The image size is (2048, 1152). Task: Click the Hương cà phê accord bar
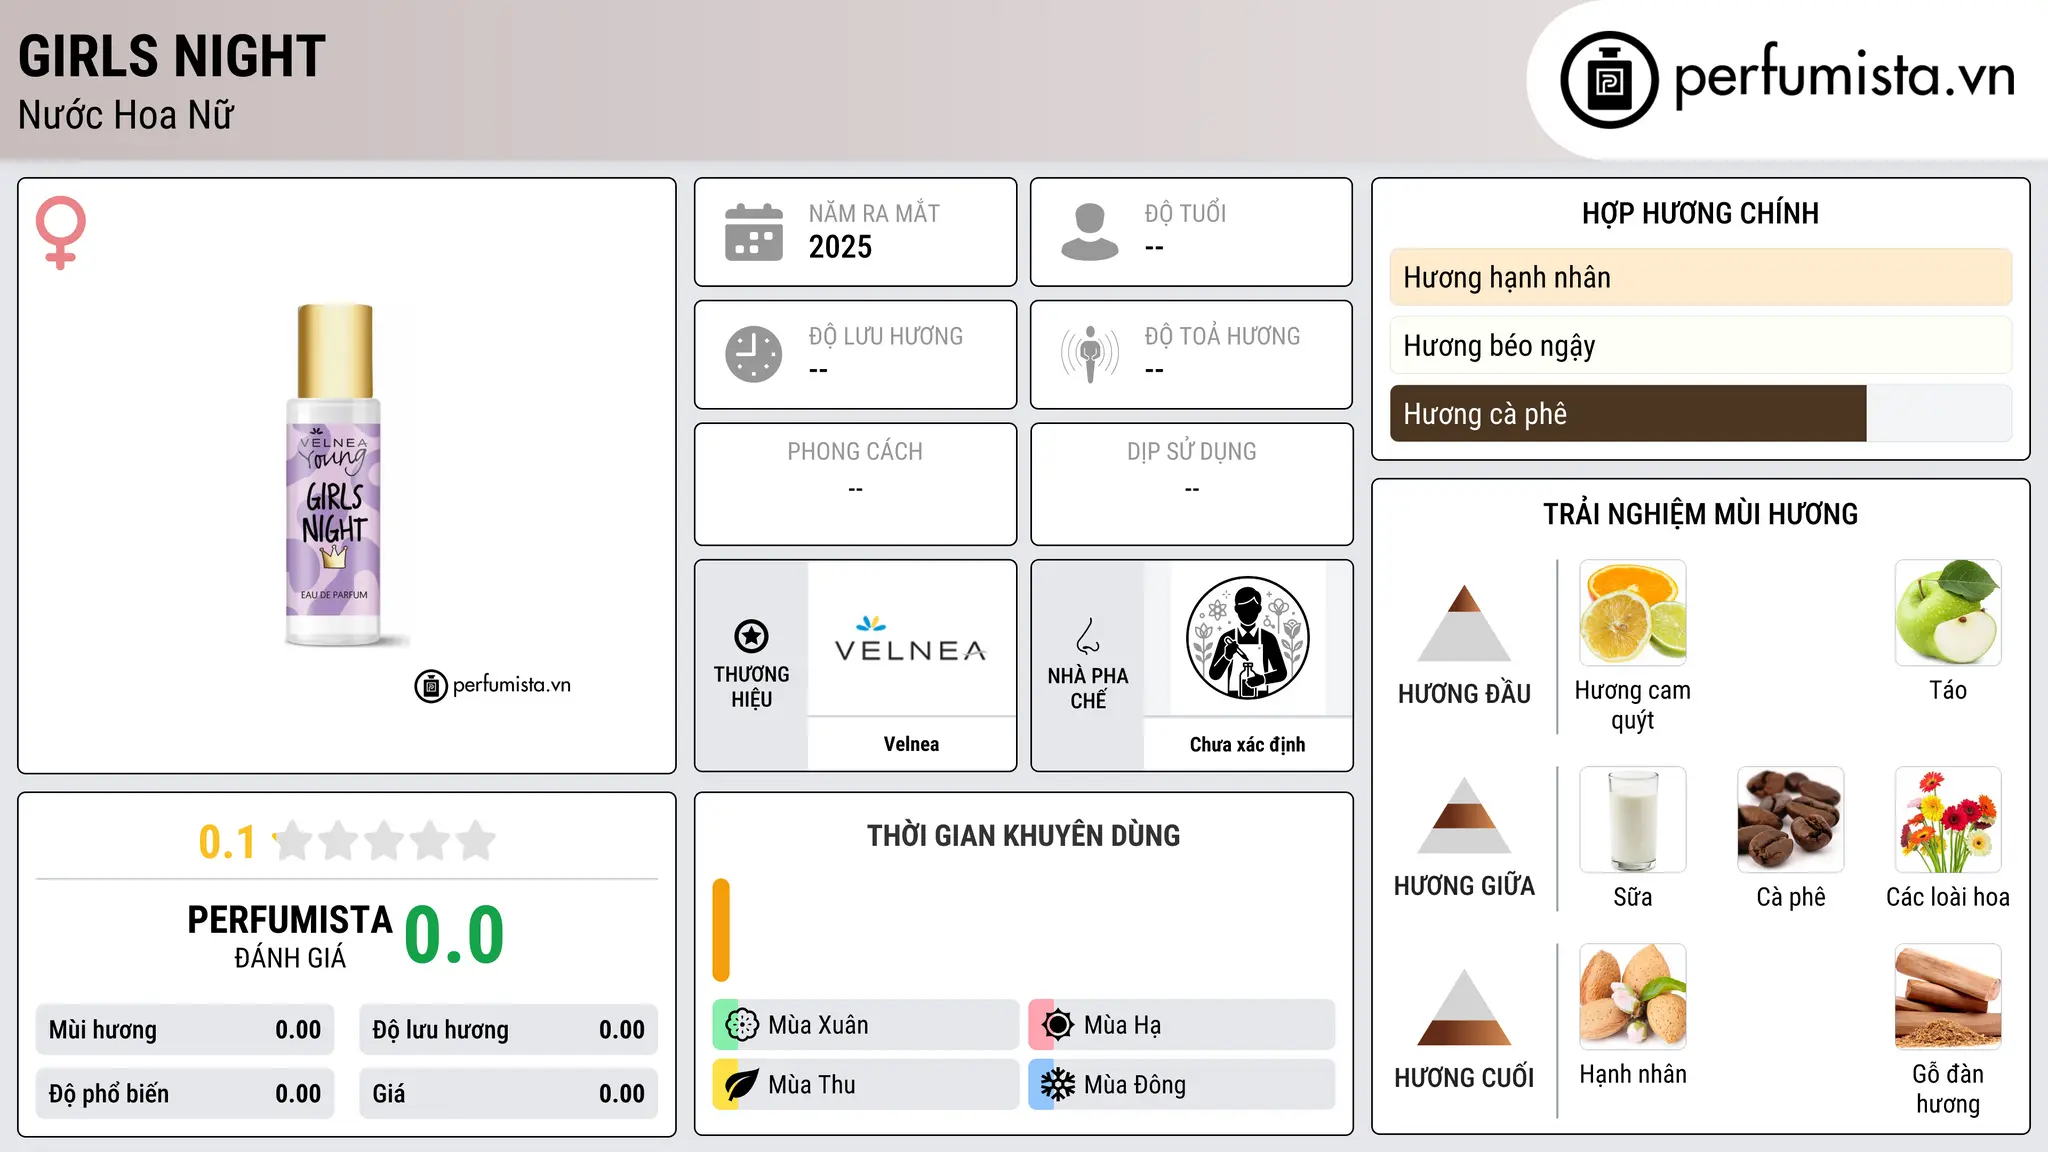point(1701,414)
